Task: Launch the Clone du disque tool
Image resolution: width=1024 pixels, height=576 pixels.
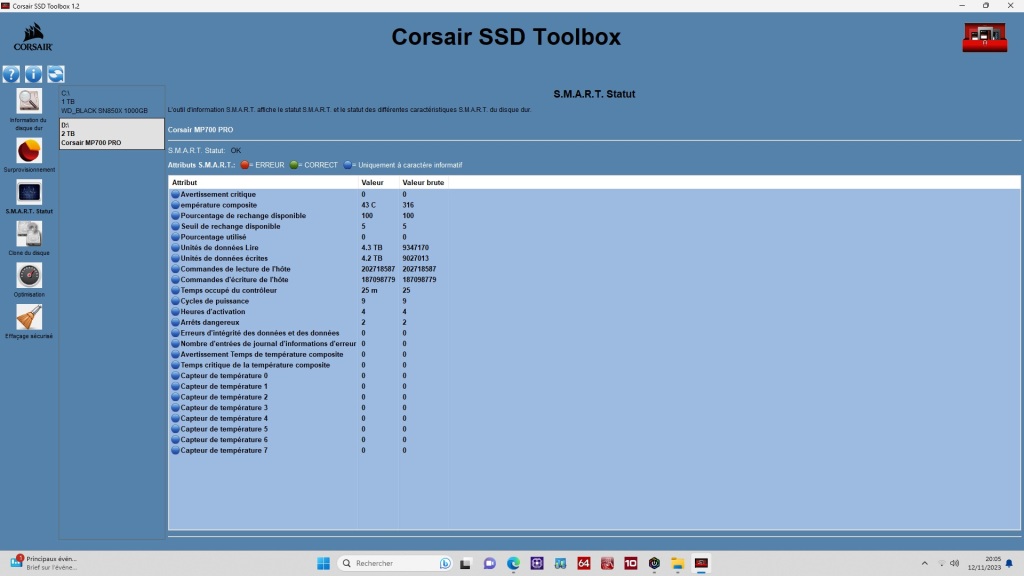Action: point(29,234)
